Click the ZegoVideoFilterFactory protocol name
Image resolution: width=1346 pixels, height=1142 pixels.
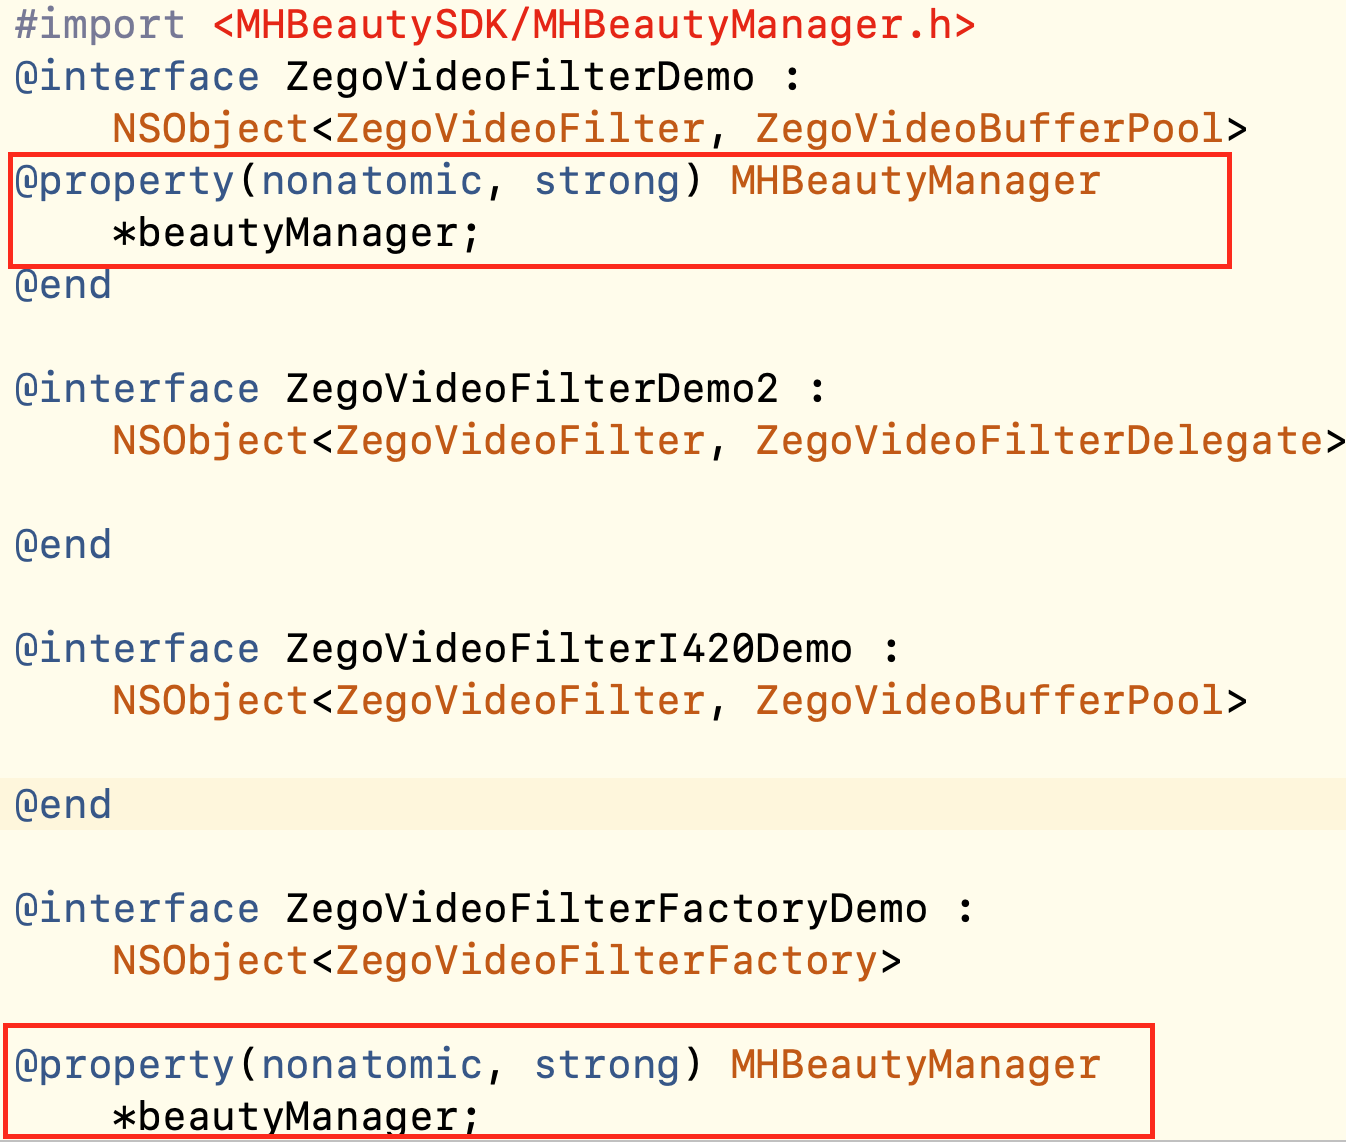coord(606,961)
